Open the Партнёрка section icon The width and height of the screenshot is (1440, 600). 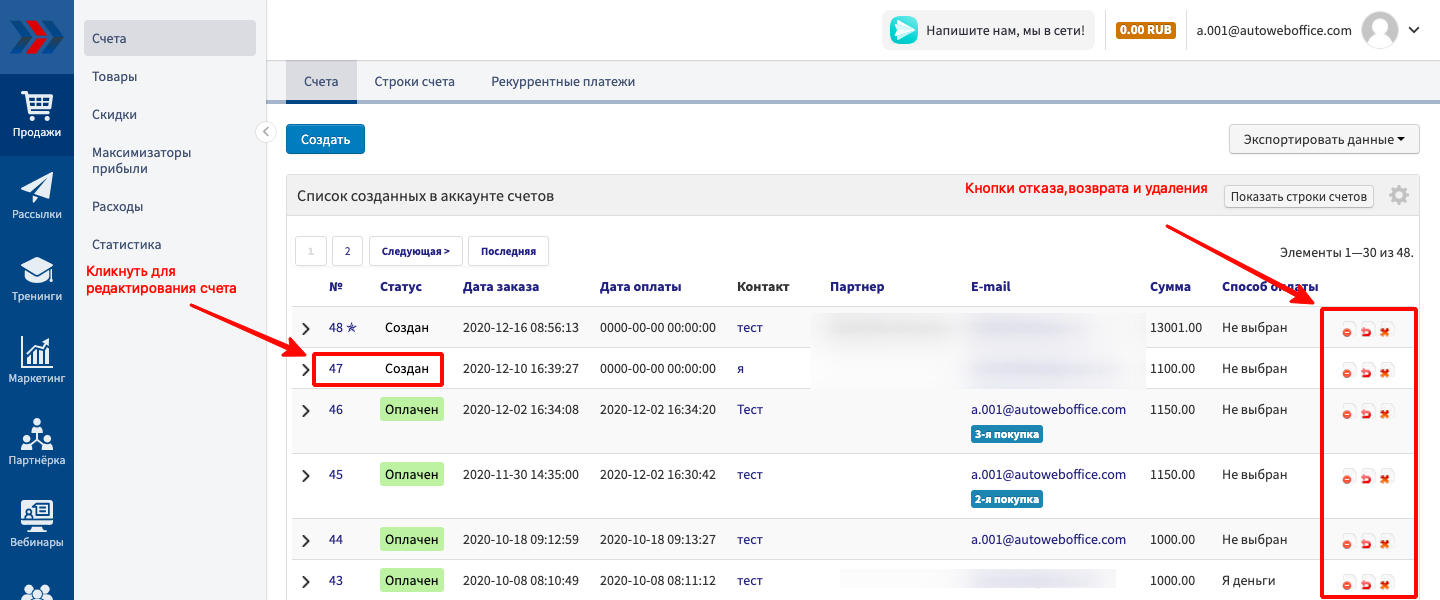[x=37, y=443]
